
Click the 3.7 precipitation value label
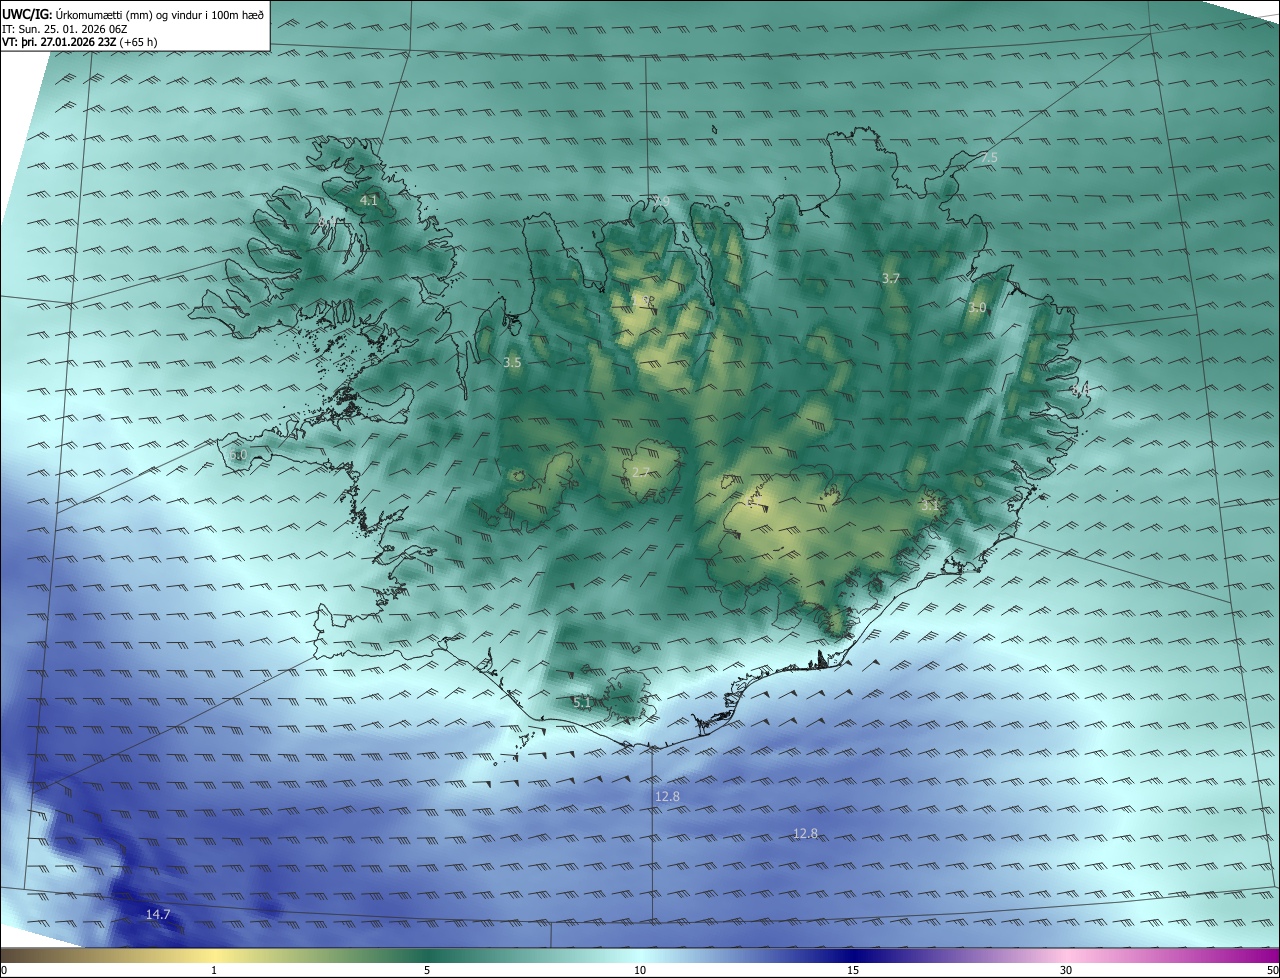(891, 278)
